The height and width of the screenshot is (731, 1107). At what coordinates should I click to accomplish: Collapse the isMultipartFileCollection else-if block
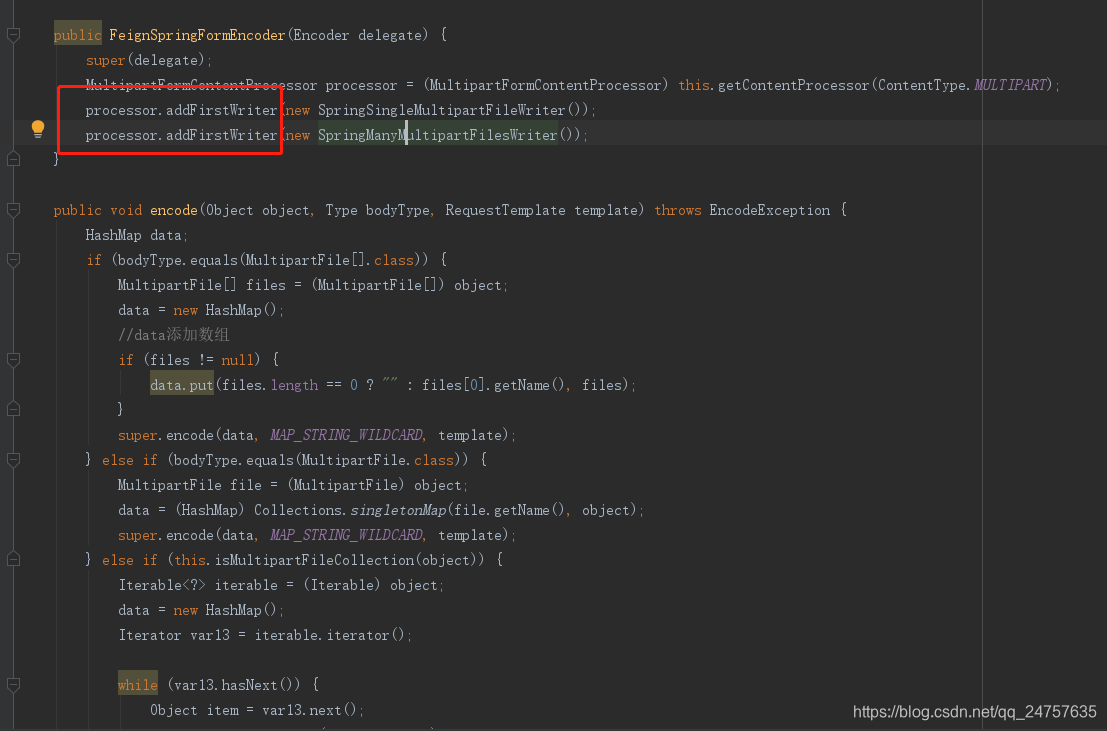pyautogui.click(x=13, y=559)
